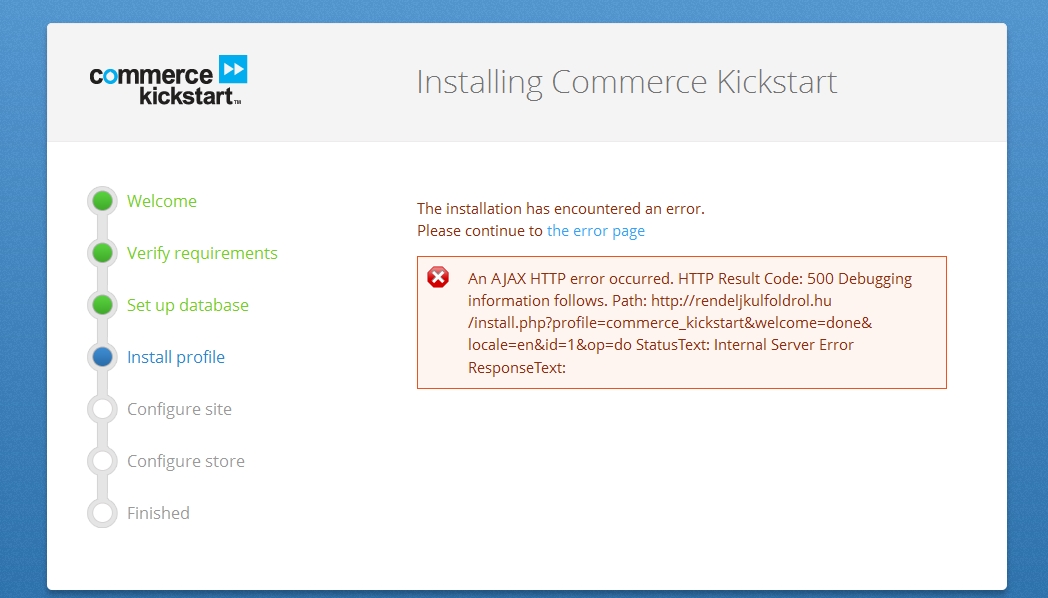The image size is (1048, 598).
Task: Select the Set up database label
Action: pos(188,305)
